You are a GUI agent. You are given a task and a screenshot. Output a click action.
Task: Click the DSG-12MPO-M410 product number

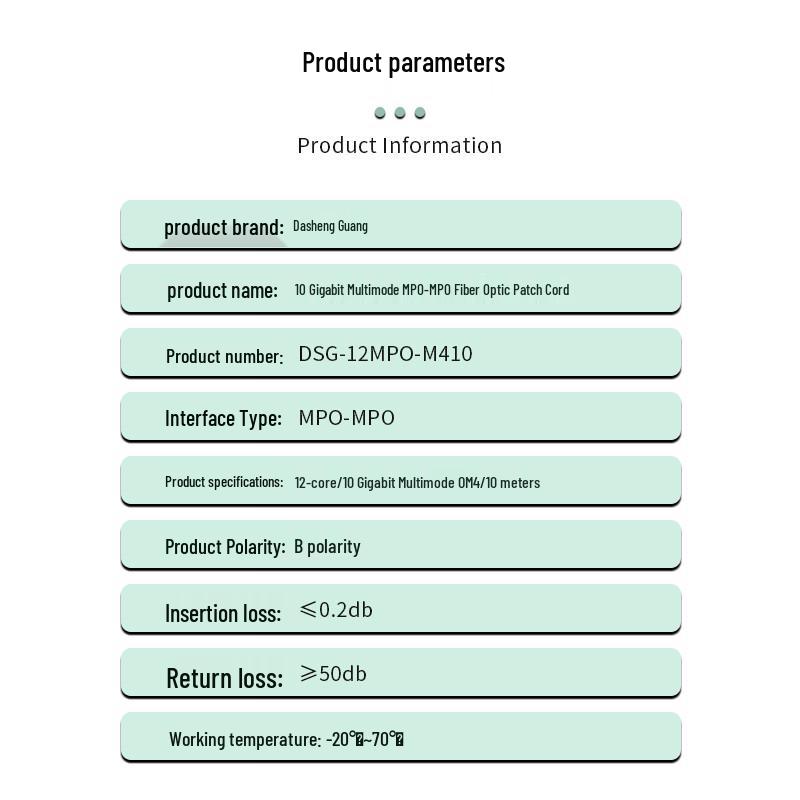pos(385,354)
